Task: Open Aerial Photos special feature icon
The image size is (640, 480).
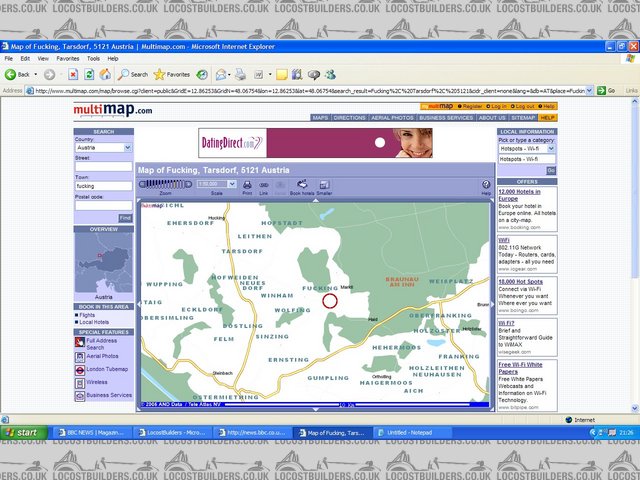Action: (x=80, y=356)
